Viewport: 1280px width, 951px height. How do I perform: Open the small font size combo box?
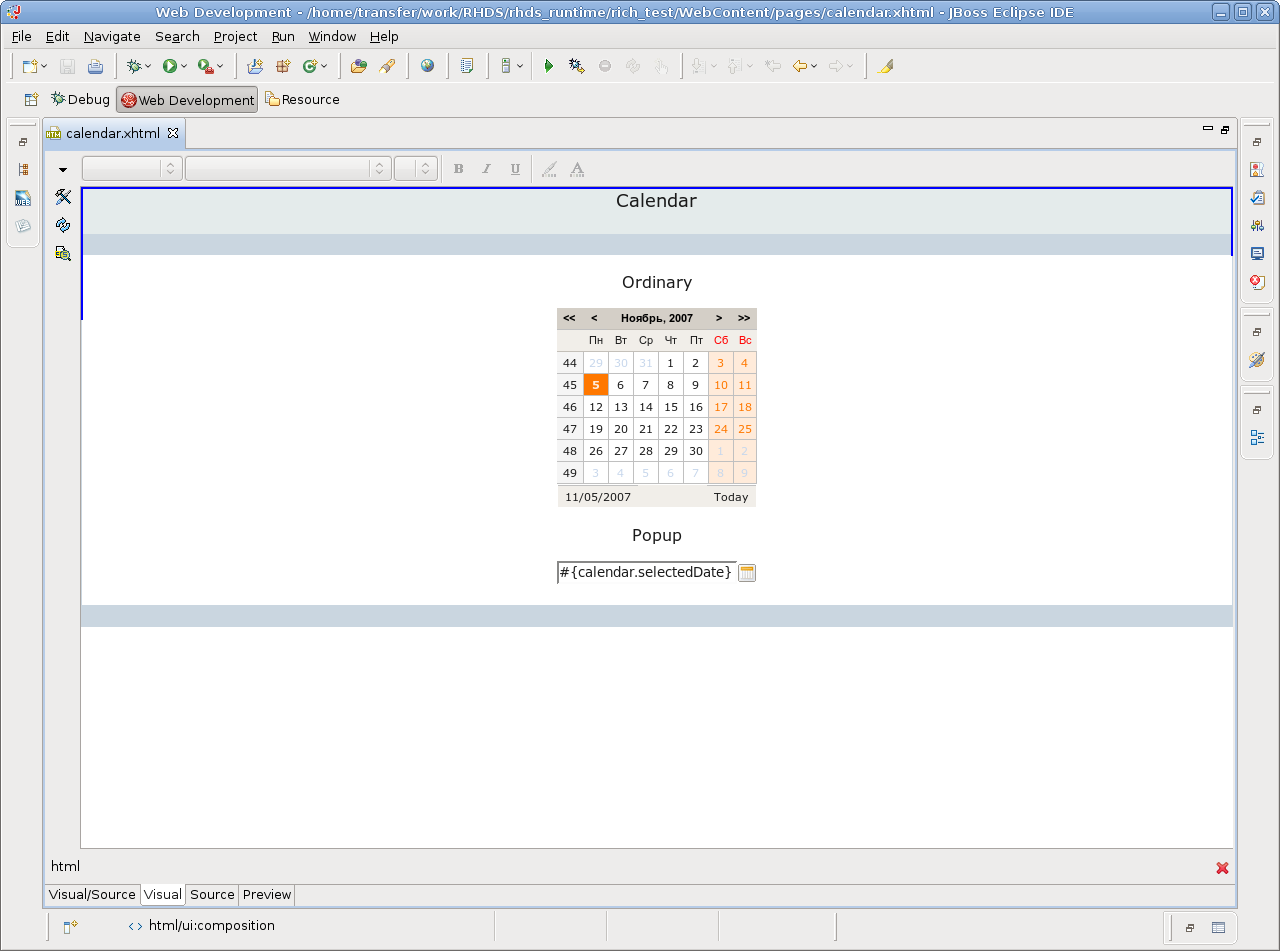tap(415, 169)
